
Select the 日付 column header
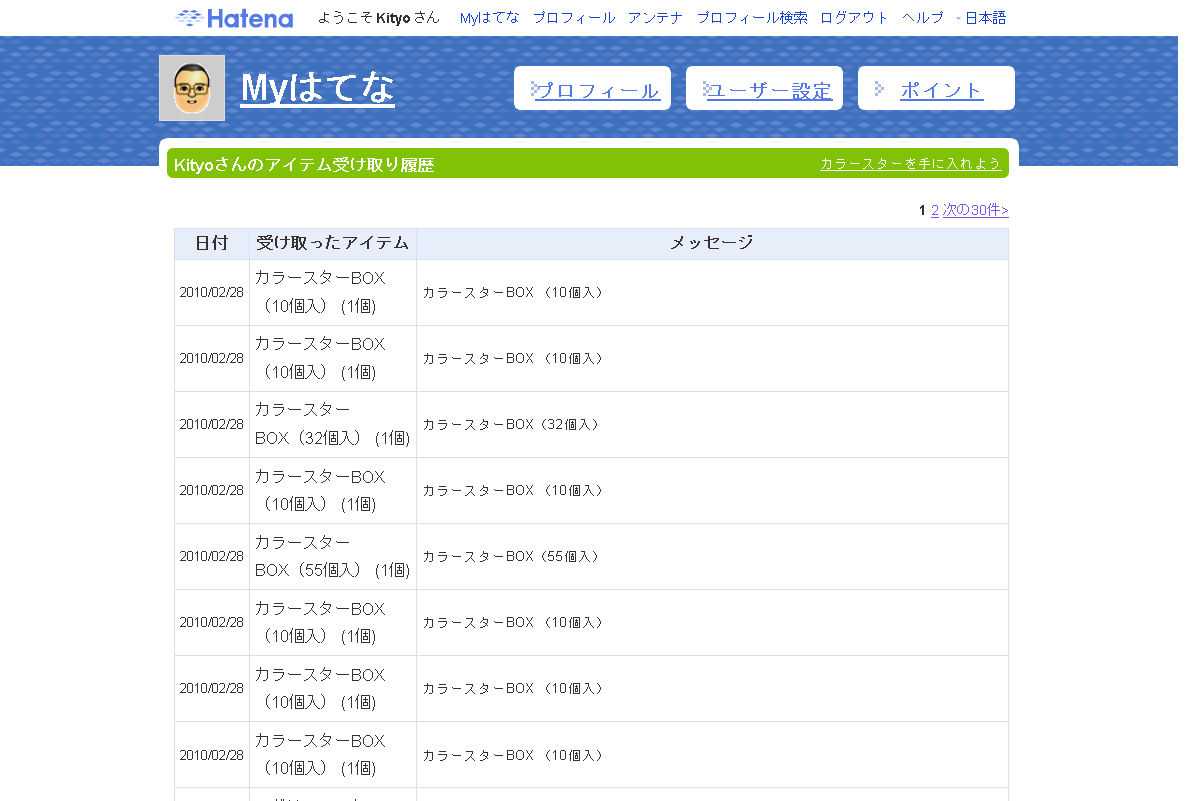click(212, 243)
